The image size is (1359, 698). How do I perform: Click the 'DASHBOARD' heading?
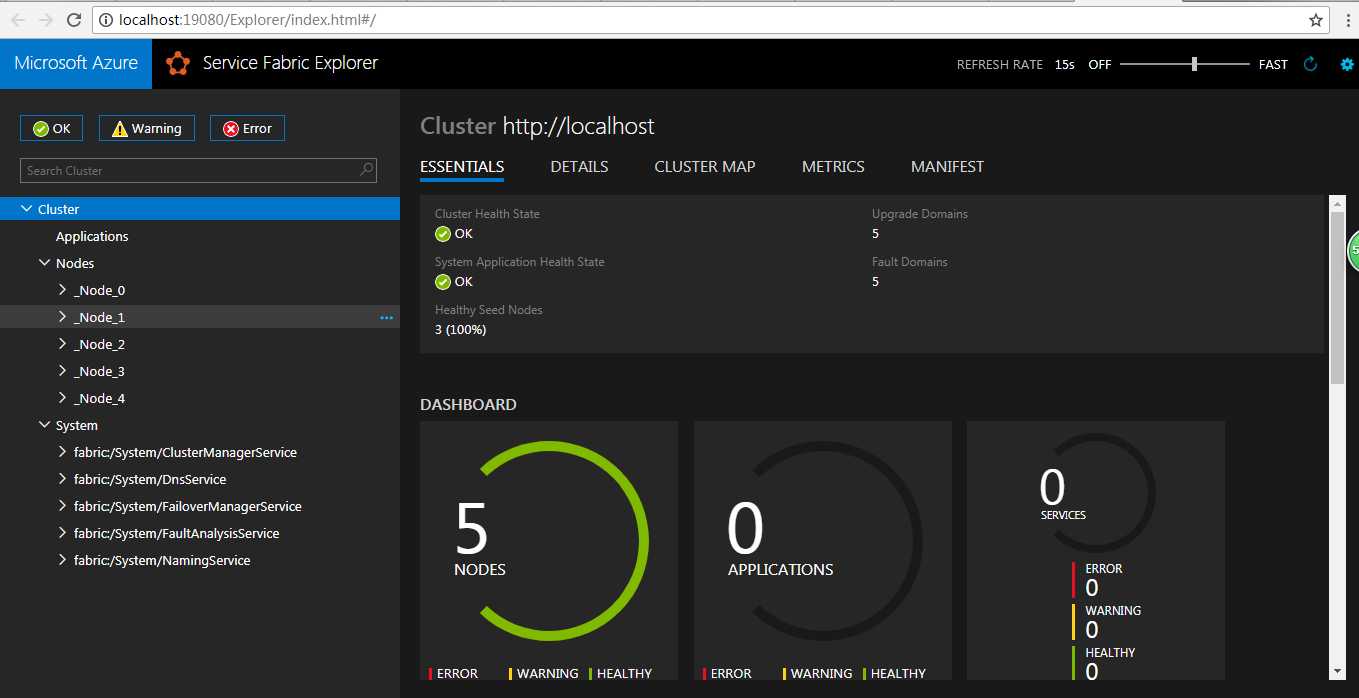click(468, 405)
